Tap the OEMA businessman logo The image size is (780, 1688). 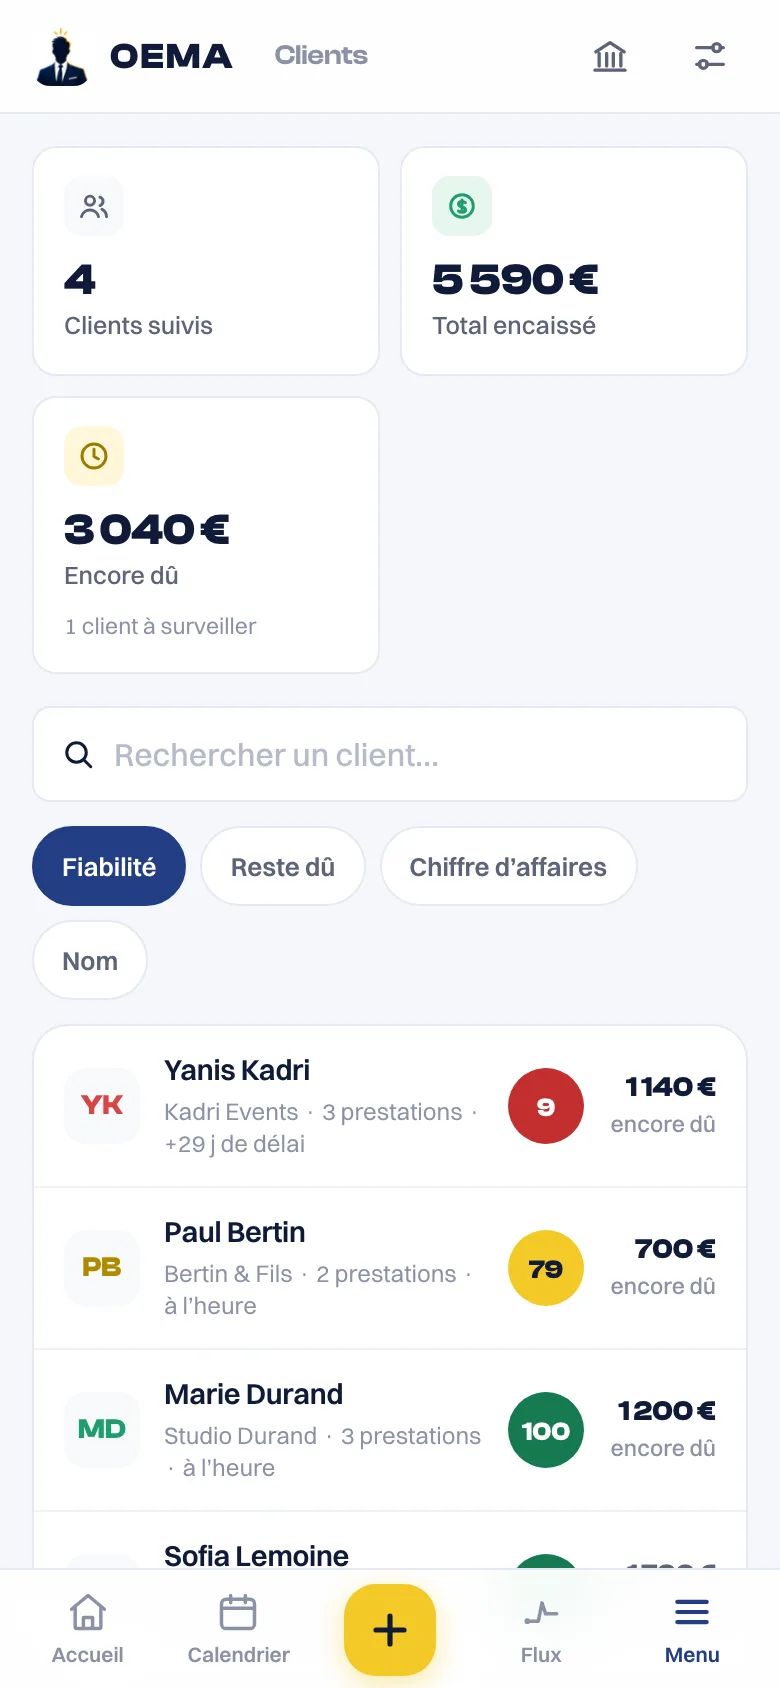coord(62,57)
